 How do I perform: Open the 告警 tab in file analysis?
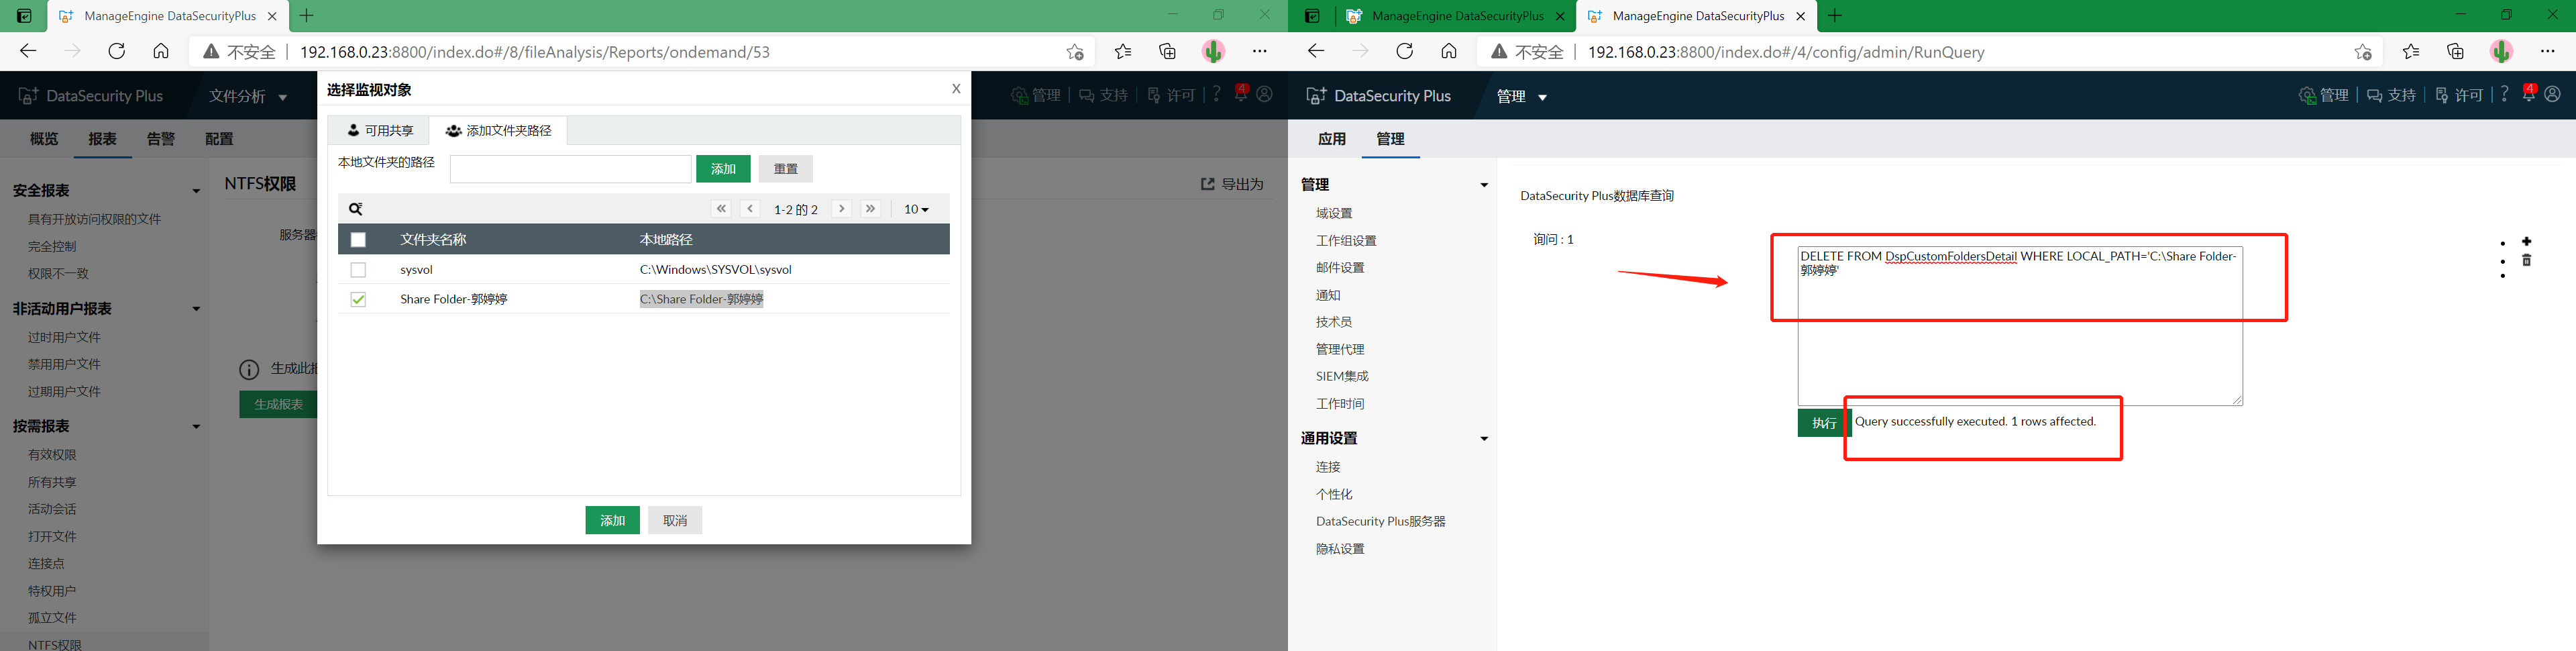(161, 139)
